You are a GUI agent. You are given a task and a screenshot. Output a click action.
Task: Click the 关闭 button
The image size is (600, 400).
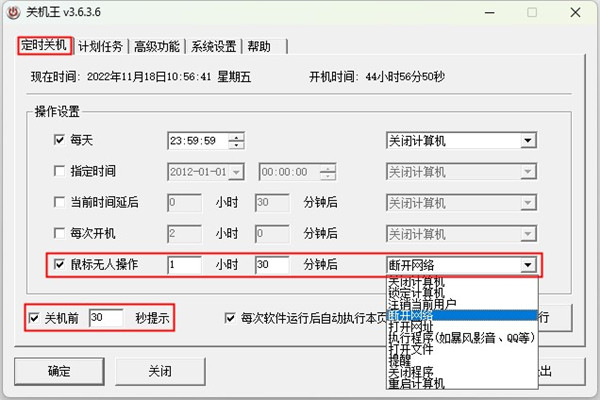(160, 371)
